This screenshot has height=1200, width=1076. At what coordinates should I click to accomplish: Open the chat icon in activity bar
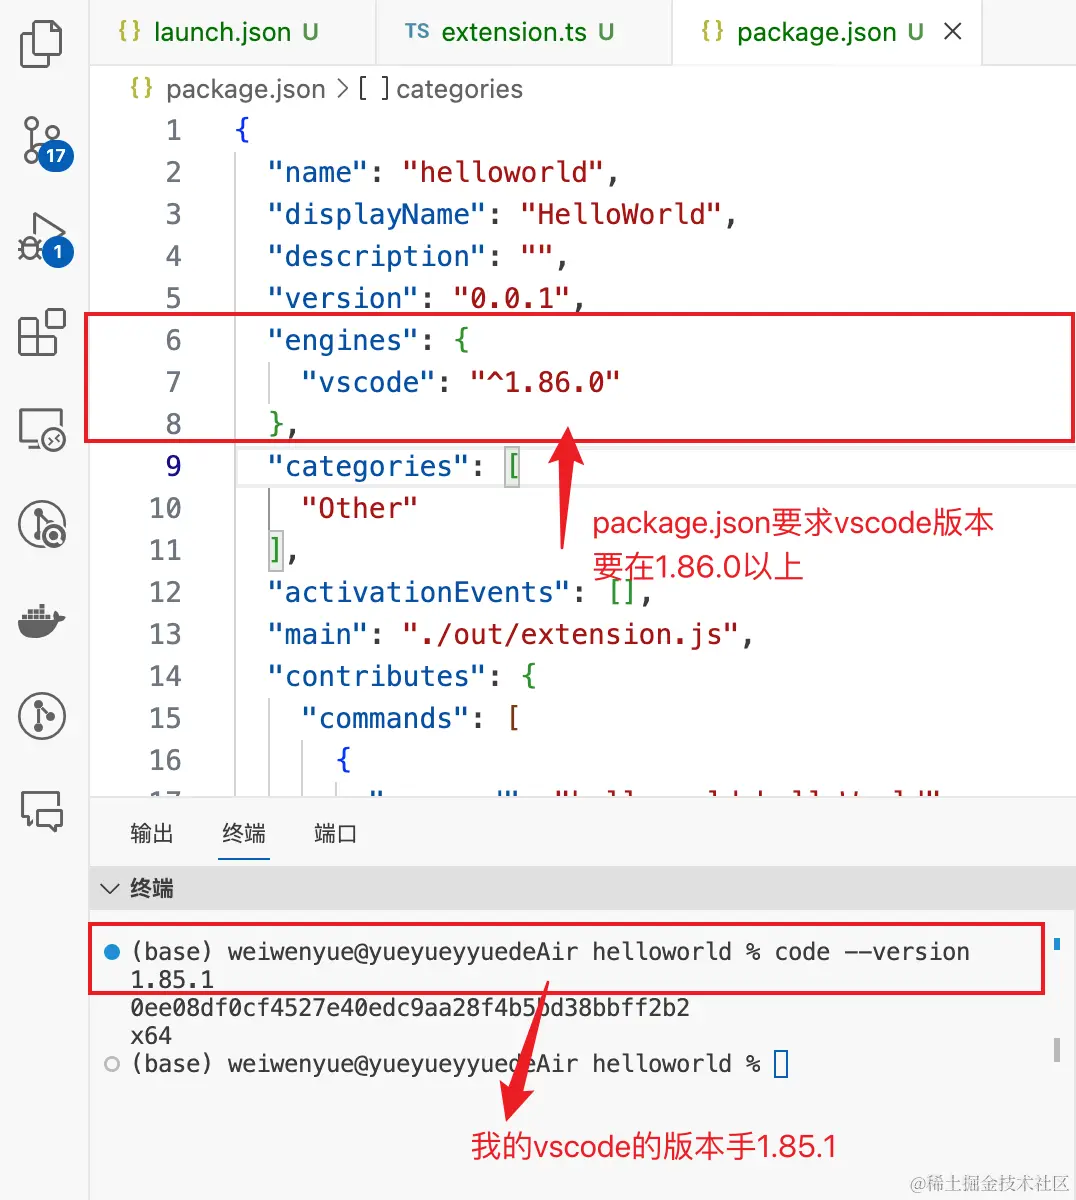42,810
